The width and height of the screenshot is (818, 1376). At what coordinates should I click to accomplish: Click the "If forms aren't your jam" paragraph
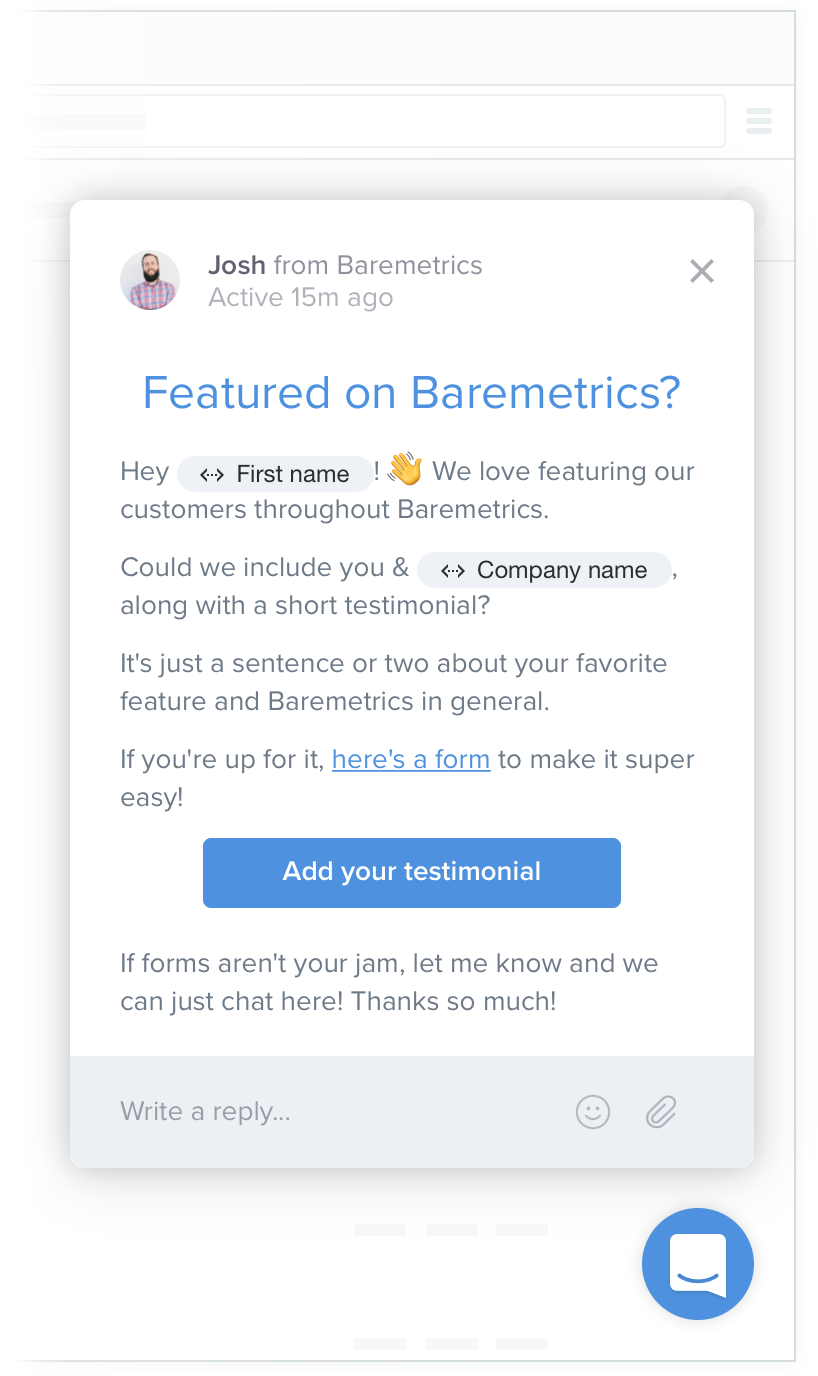(389, 982)
